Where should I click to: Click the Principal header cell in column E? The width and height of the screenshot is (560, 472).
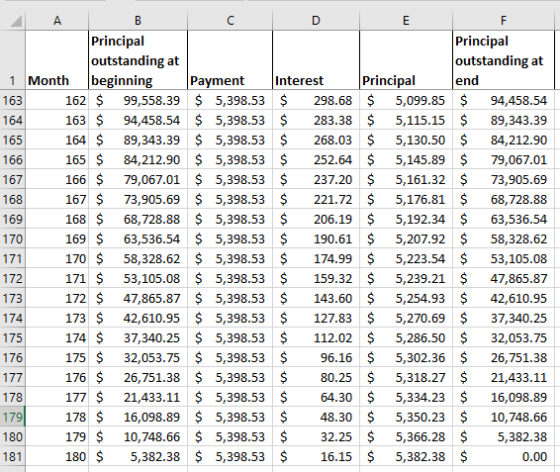coord(406,60)
